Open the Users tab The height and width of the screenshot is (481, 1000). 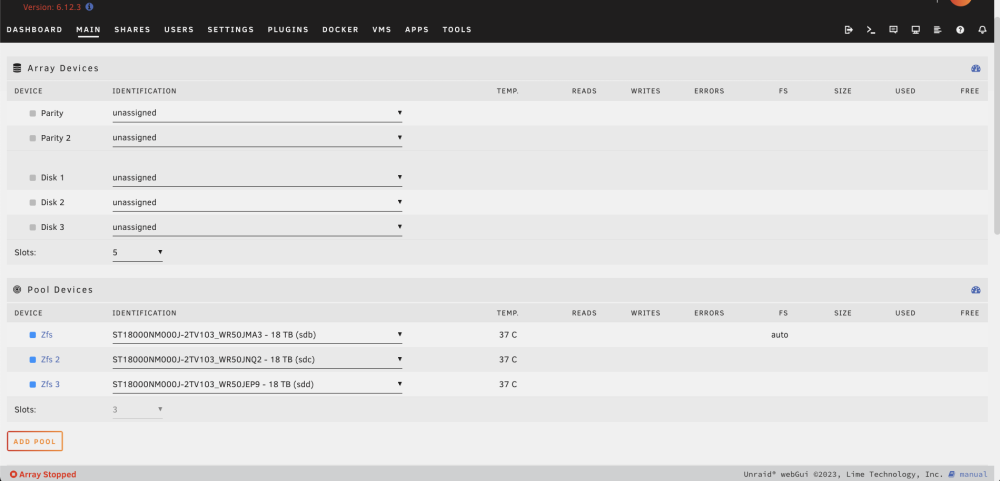pyautogui.click(x=179, y=29)
